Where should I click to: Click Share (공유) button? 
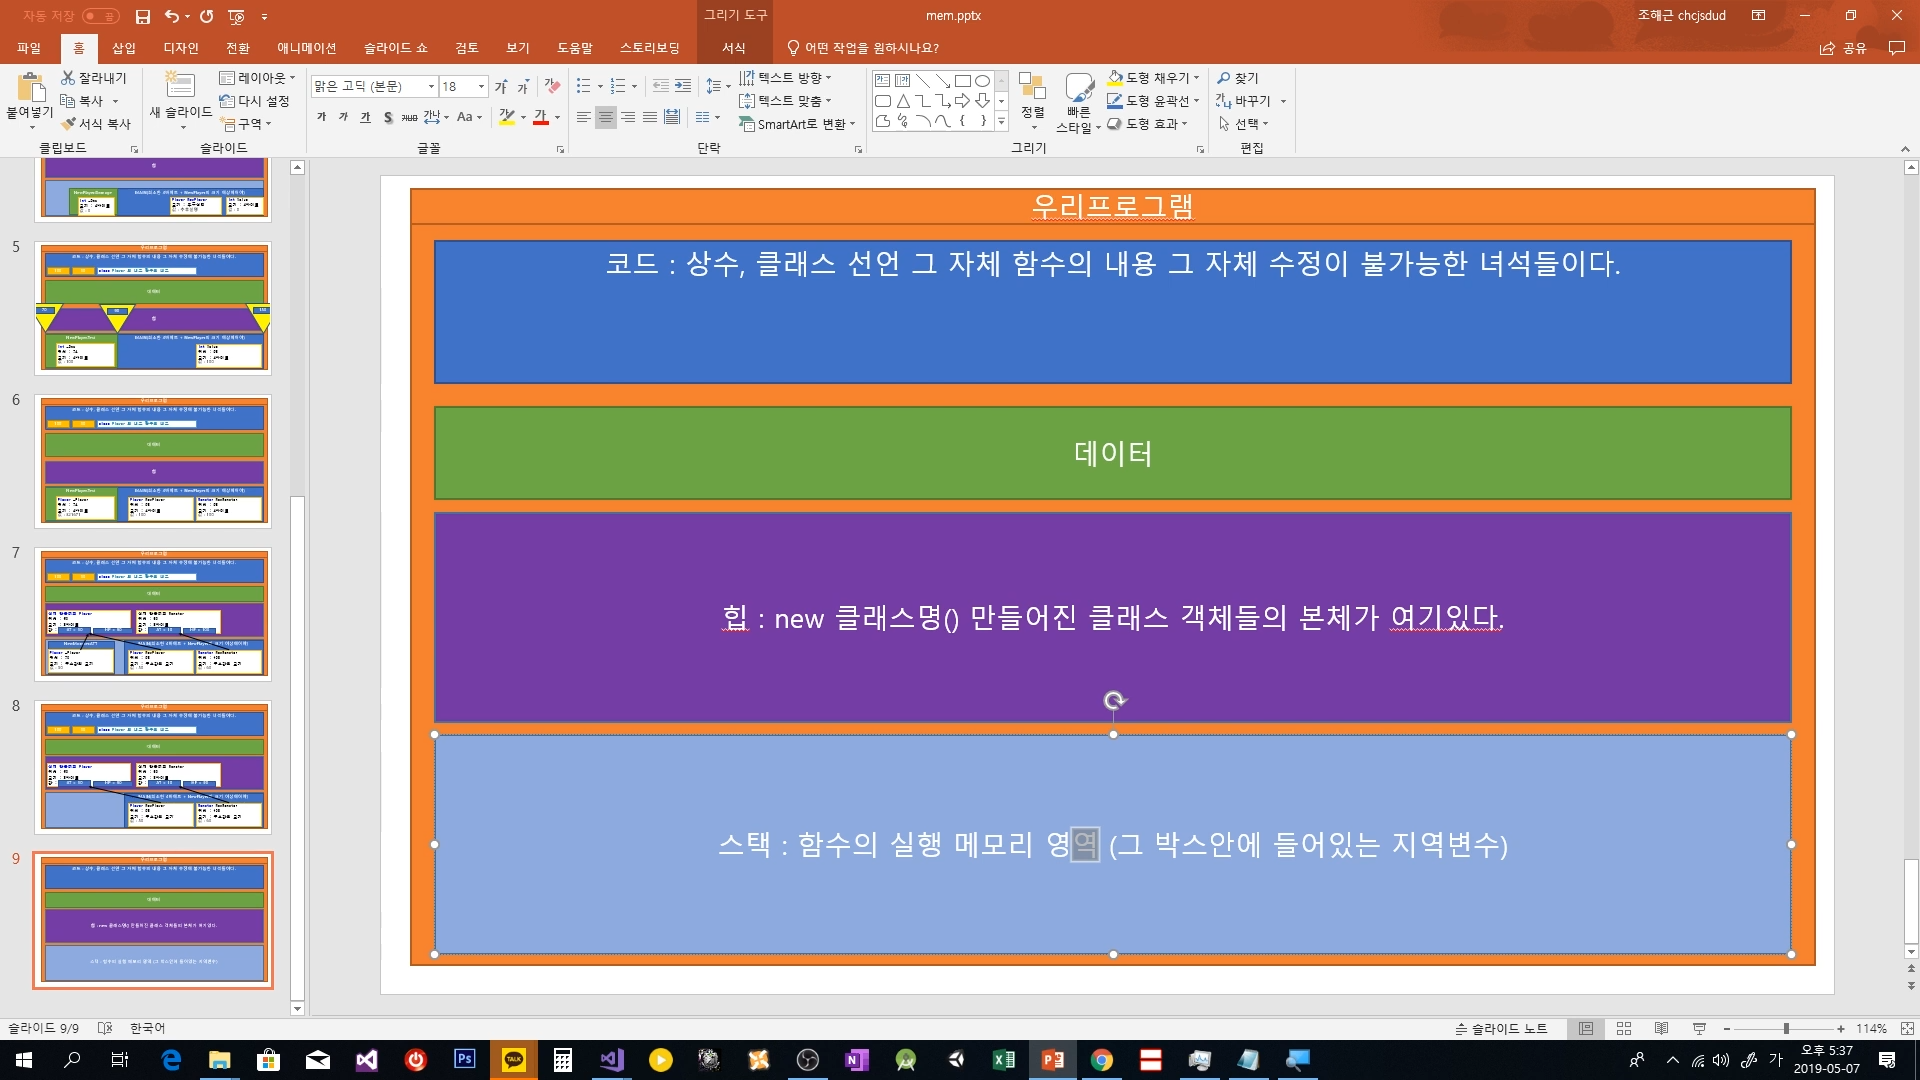[1843, 48]
